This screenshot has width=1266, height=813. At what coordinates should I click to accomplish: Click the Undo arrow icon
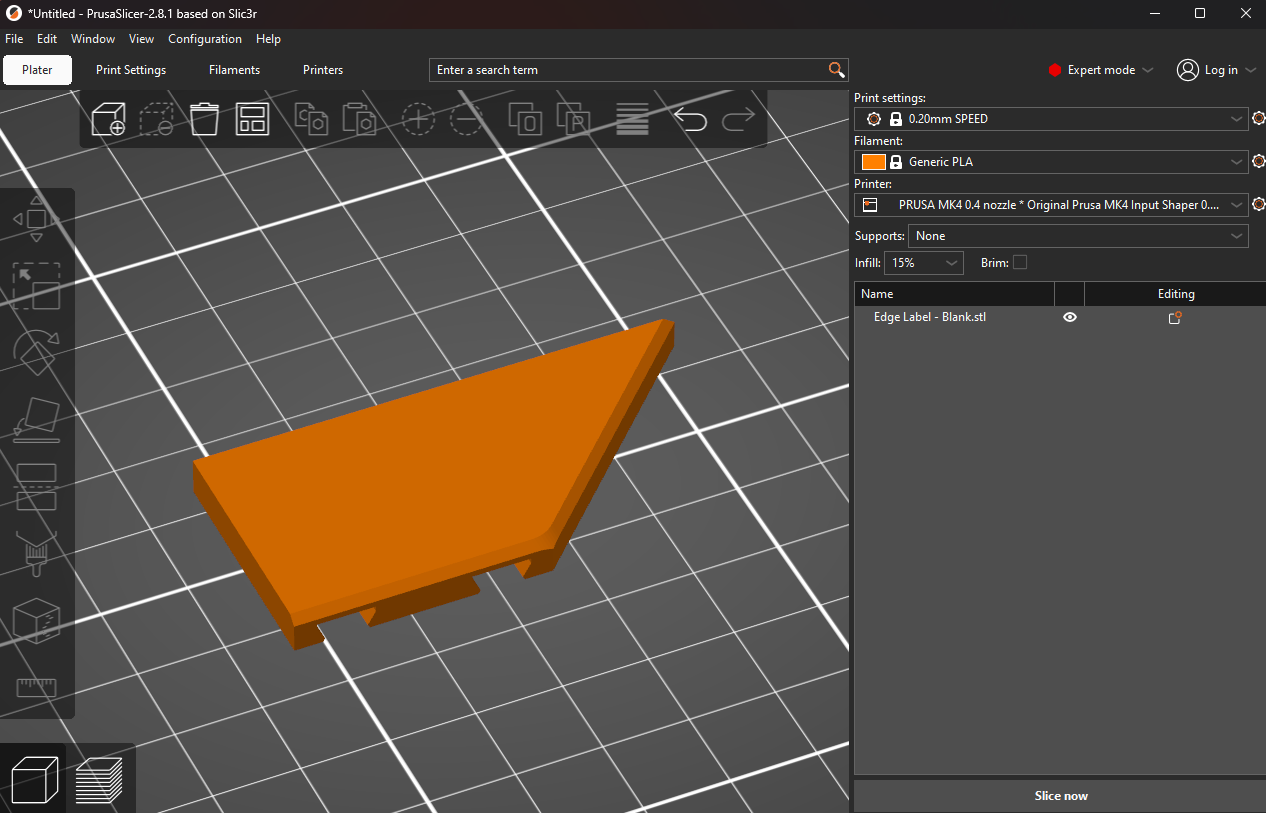pos(690,120)
